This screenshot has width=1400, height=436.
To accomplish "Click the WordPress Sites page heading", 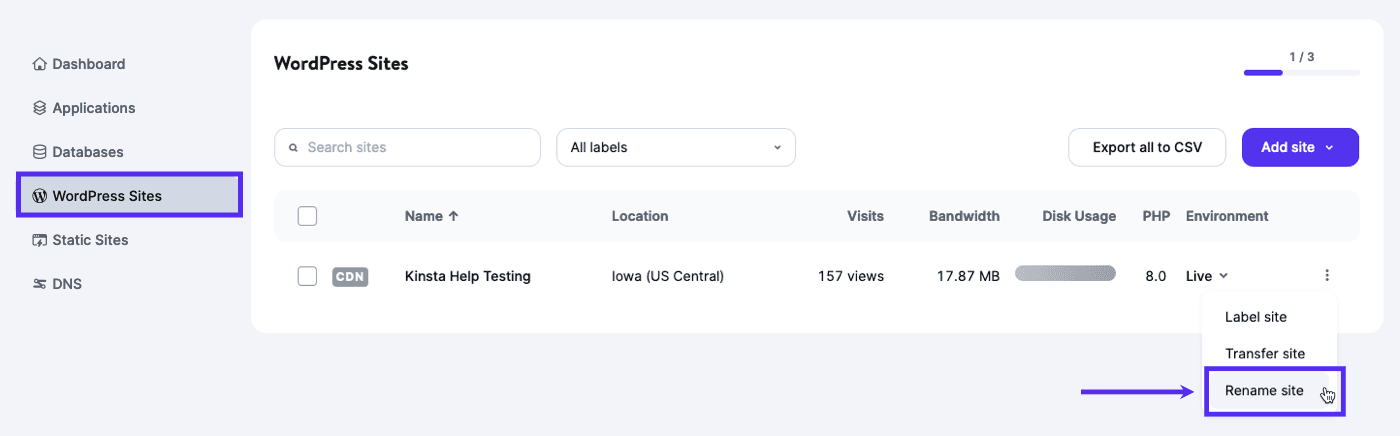I will (x=341, y=64).
